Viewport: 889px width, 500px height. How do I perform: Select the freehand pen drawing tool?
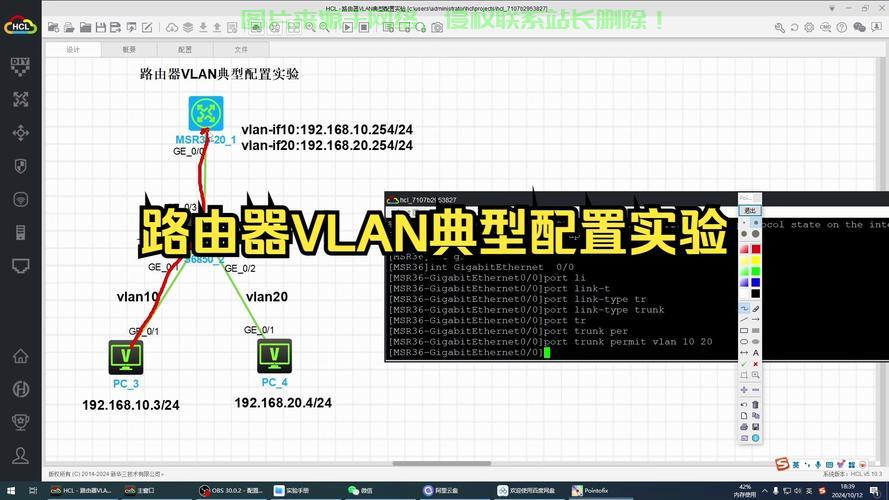[744, 308]
